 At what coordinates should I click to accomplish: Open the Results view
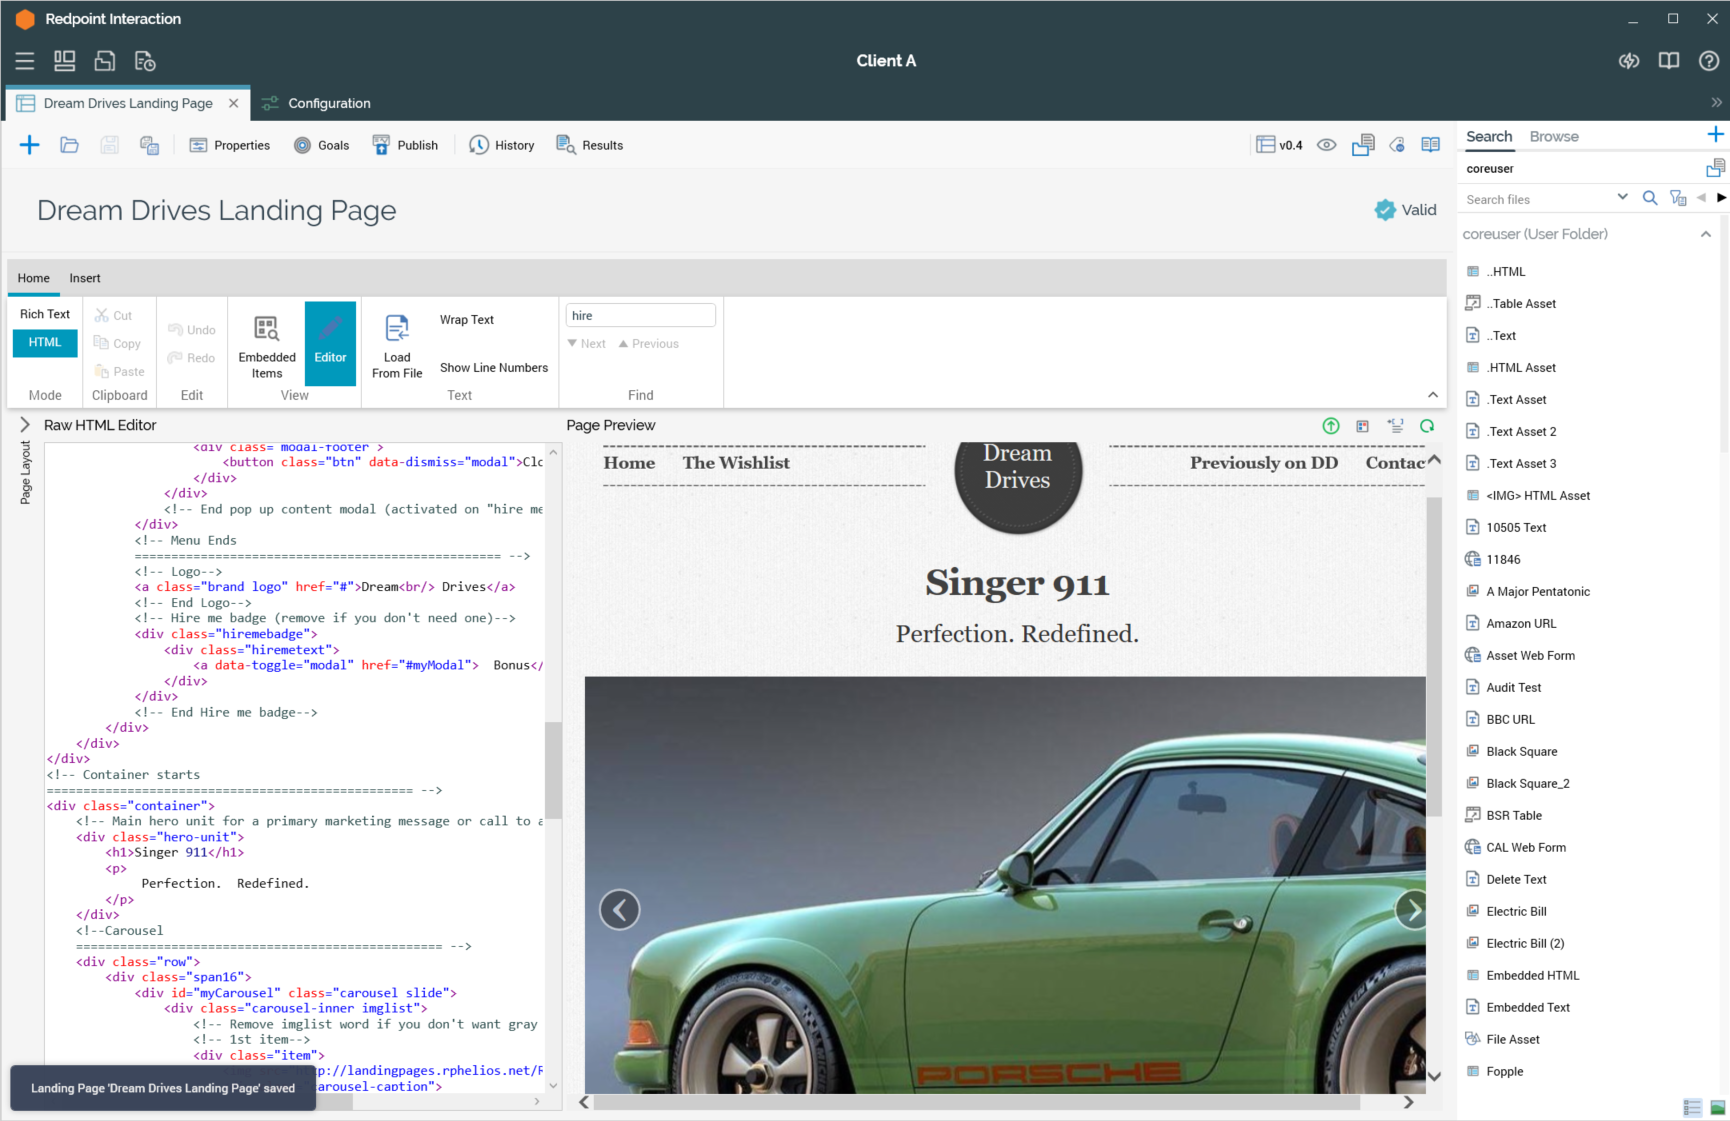(x=589, y=145)
